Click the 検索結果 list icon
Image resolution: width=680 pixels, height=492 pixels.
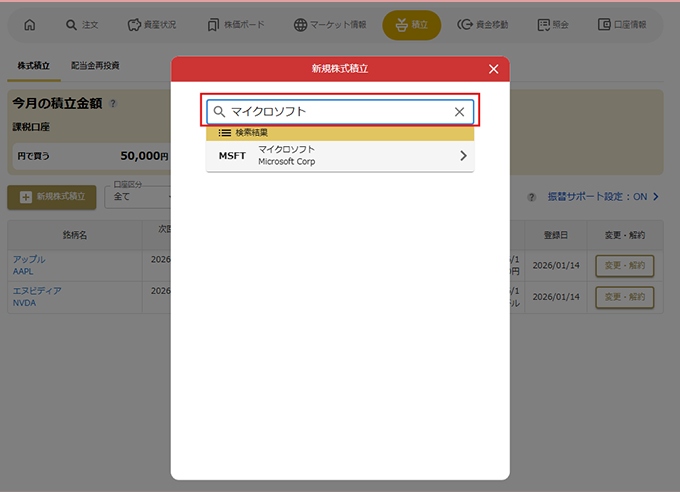coord(224,133)
